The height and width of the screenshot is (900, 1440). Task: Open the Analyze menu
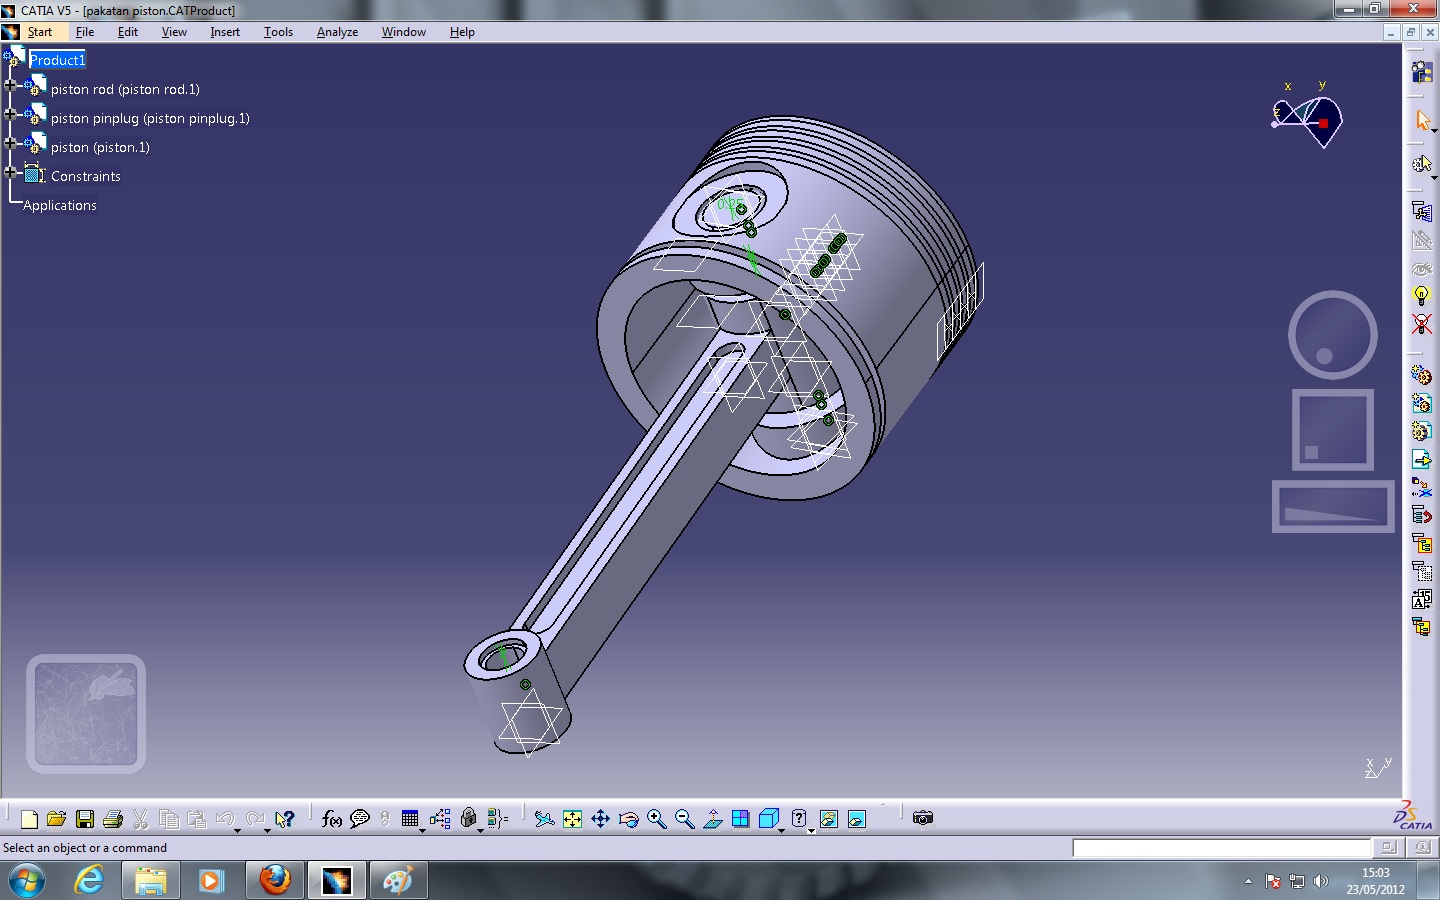(x=337, y=31)
